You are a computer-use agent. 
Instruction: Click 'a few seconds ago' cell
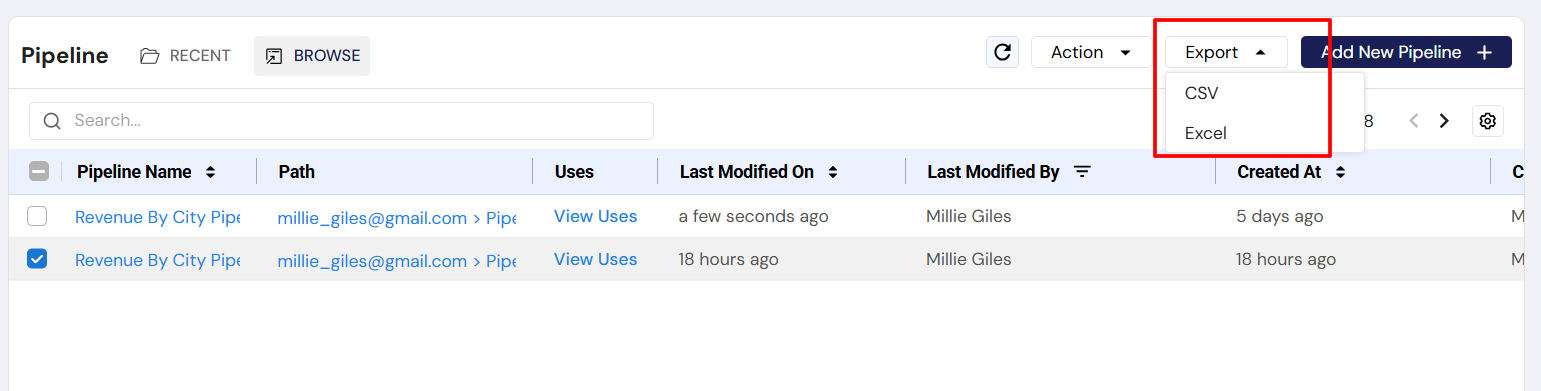[x=754, y=216]
